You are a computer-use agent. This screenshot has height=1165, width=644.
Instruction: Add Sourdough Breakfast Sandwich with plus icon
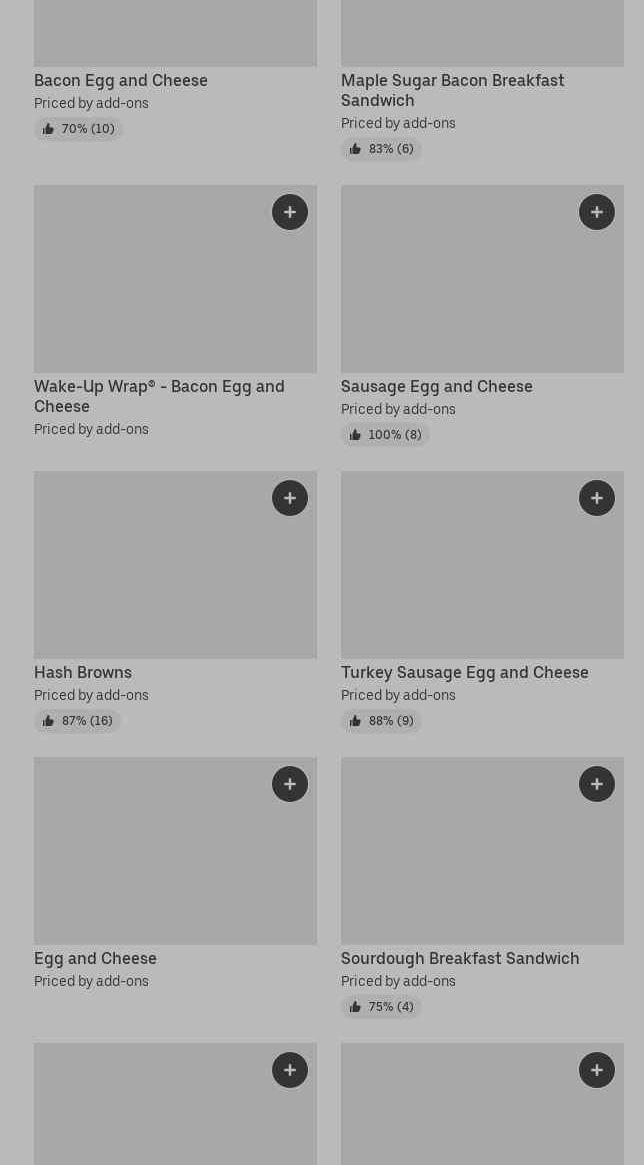click(596, 784)
